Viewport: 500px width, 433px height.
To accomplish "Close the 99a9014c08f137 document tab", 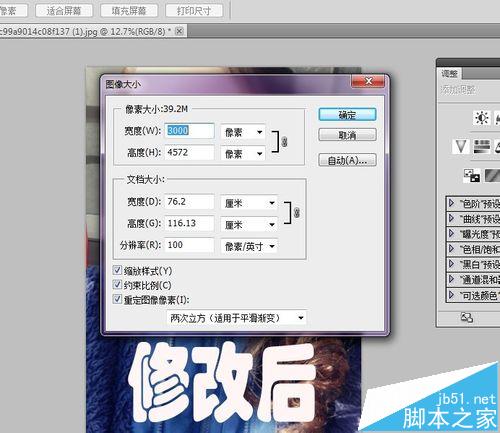I will pyautogui.click(x=179, y=31).
